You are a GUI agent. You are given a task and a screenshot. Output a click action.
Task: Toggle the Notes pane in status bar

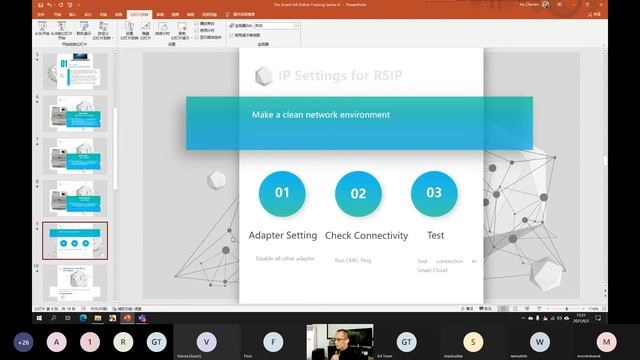point(467,309)
